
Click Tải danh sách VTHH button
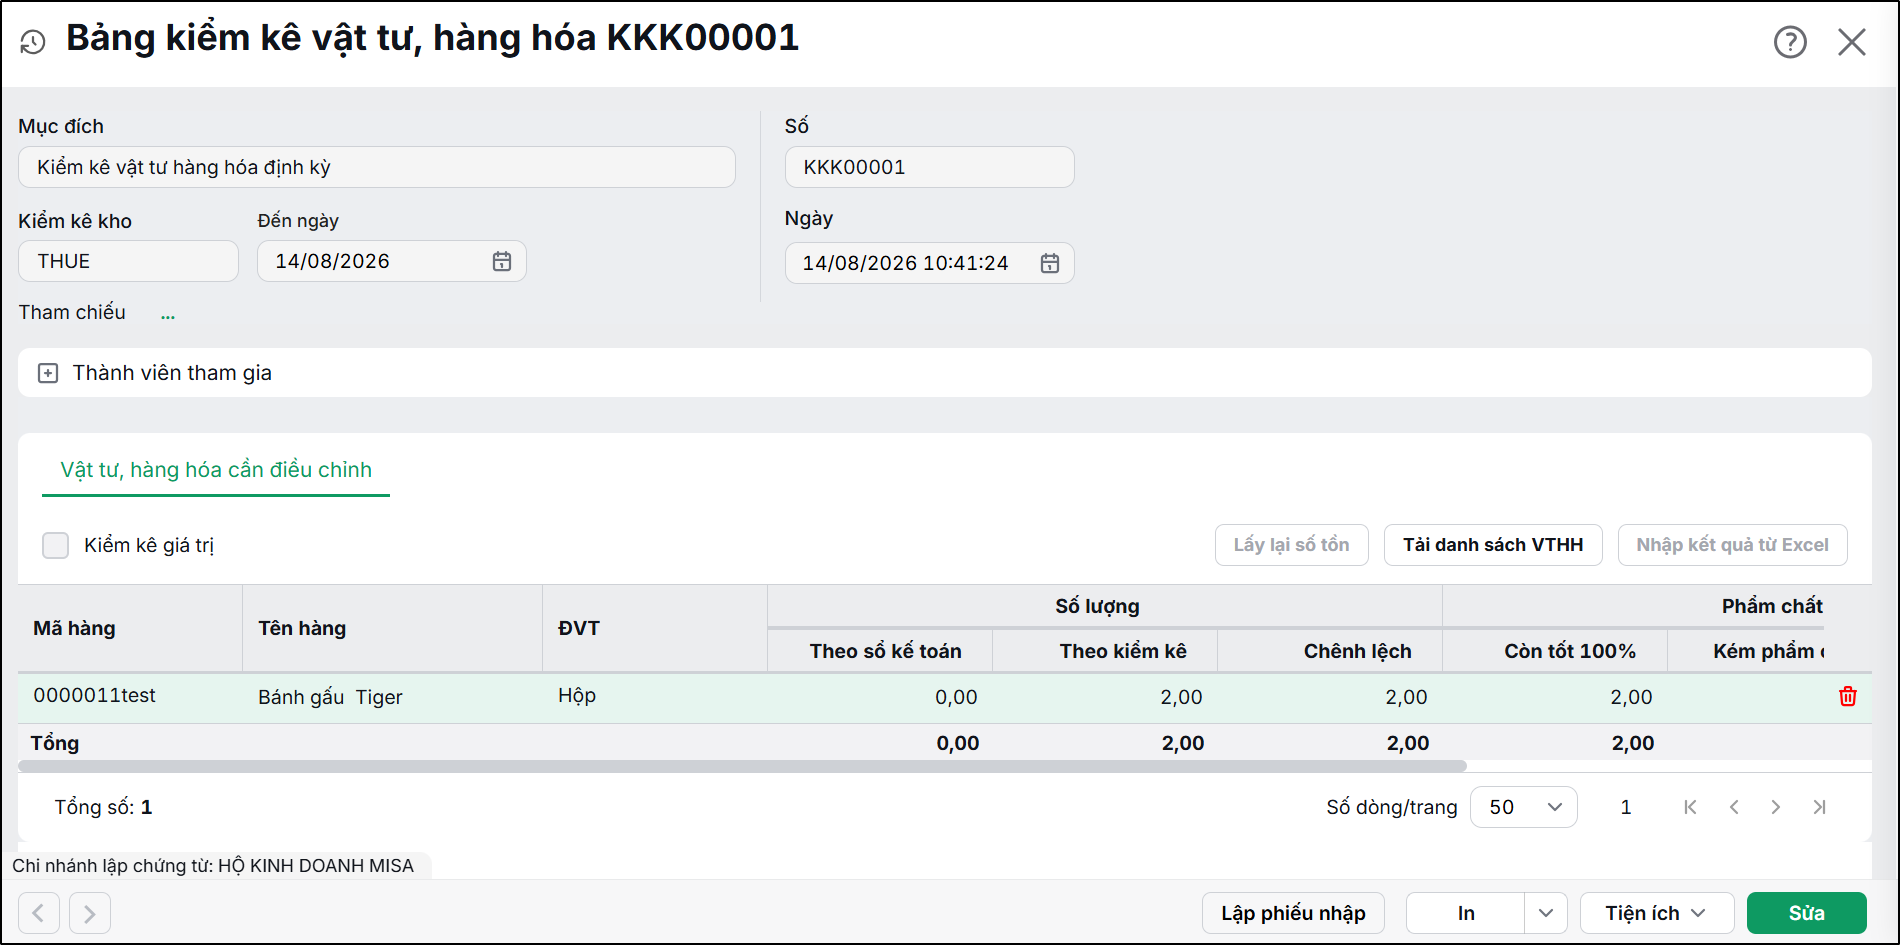(x=1493, y=545)
